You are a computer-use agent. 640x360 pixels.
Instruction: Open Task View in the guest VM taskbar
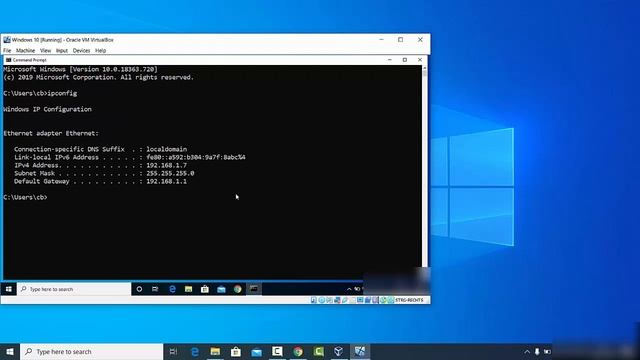pyautogui.click(x=155, y=289)
